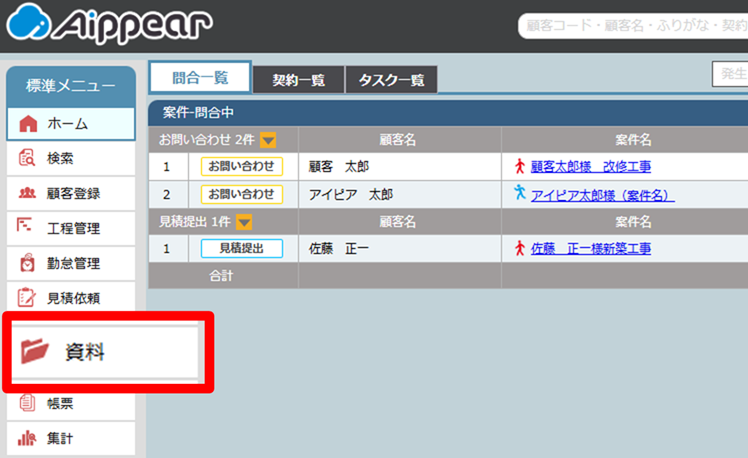Click the 見積提出 status button for 佐藤 正一

pos(241,248)
